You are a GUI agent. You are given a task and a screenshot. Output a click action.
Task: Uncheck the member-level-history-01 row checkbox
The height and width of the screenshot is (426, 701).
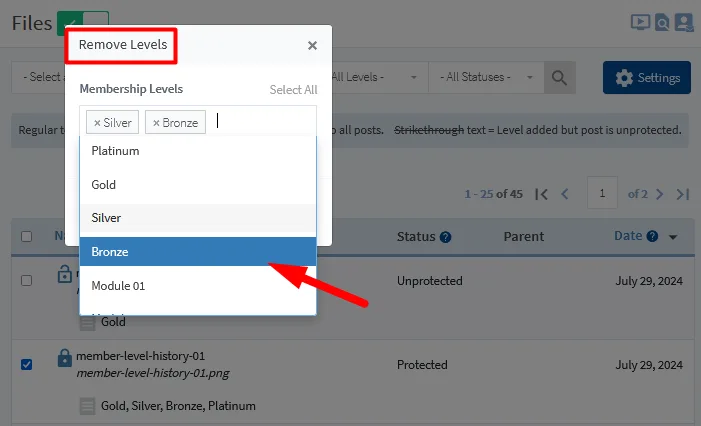[x=26, y=364]
